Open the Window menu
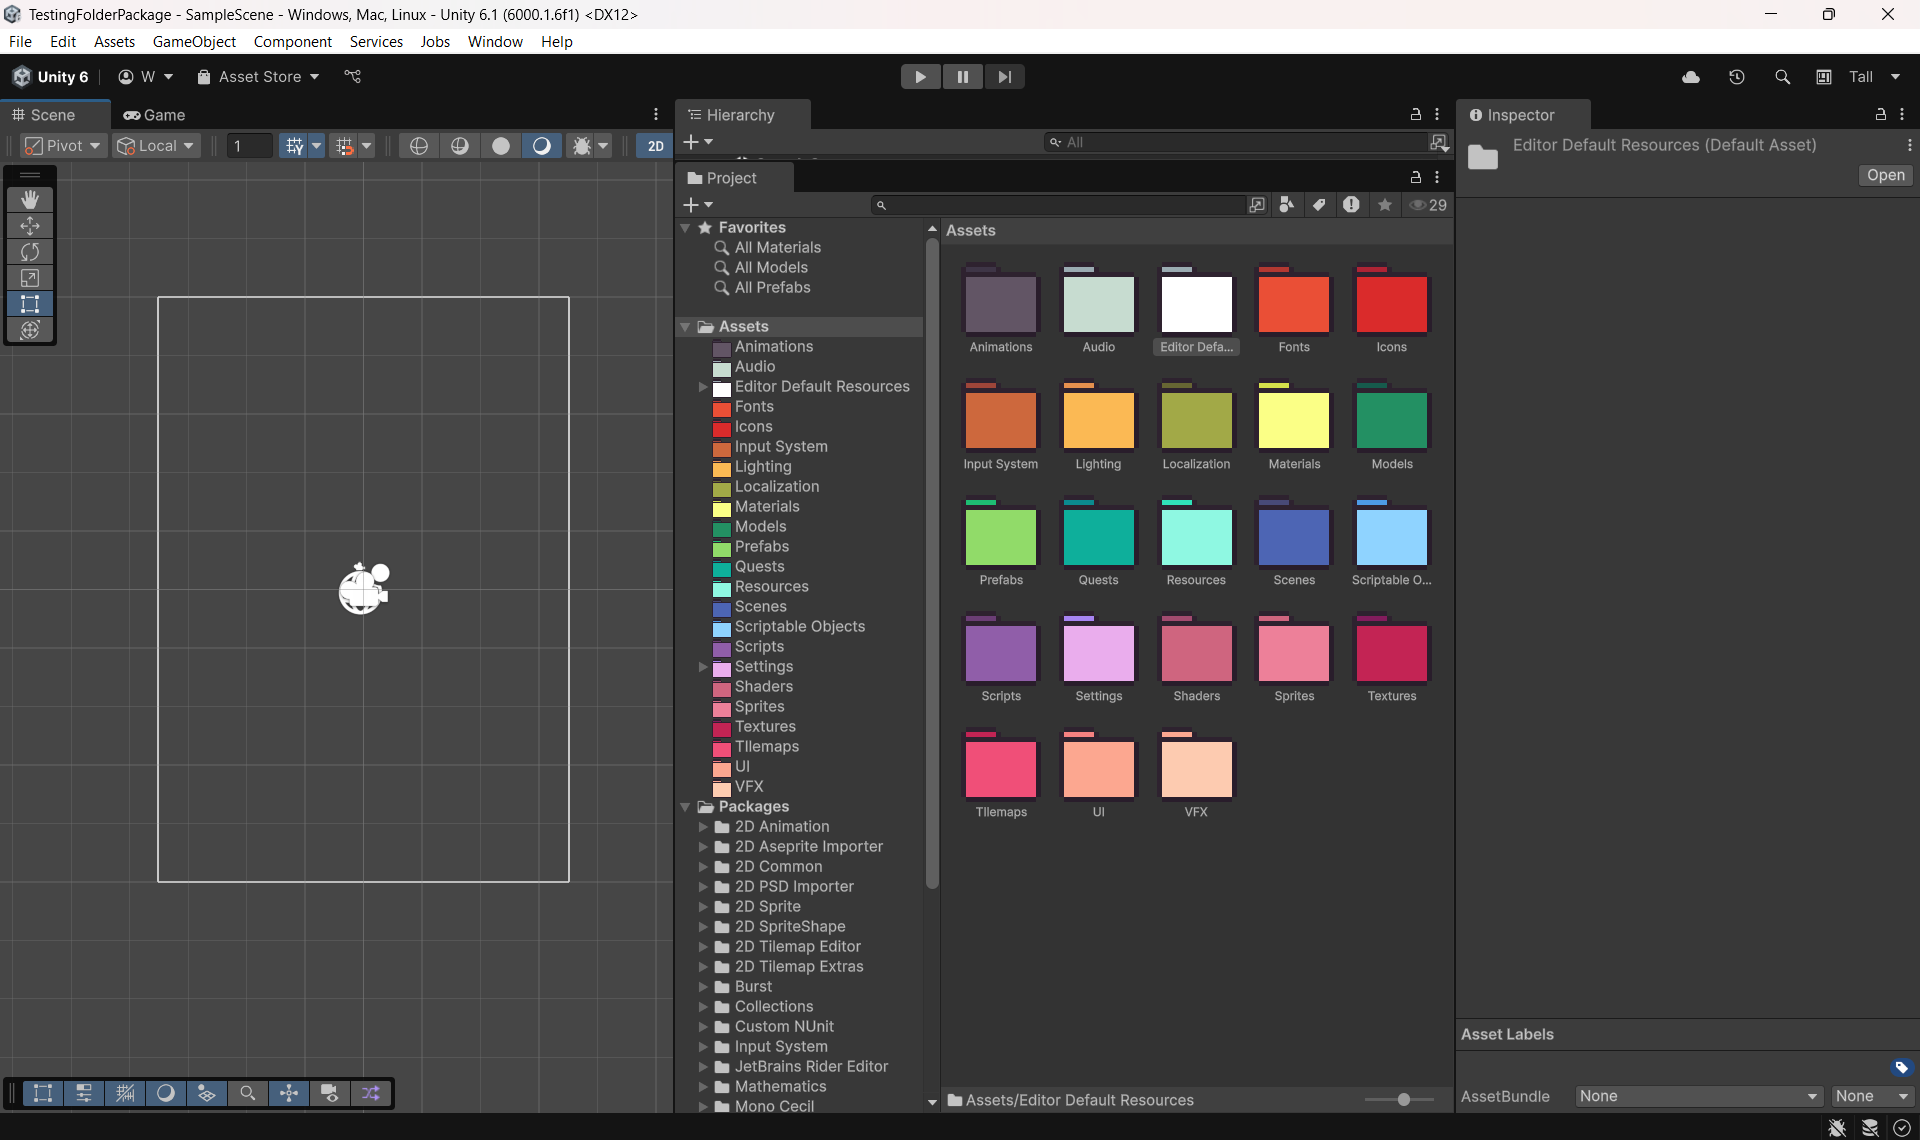This screenshot has width=1920, height=1140. [x=495, y=41]
